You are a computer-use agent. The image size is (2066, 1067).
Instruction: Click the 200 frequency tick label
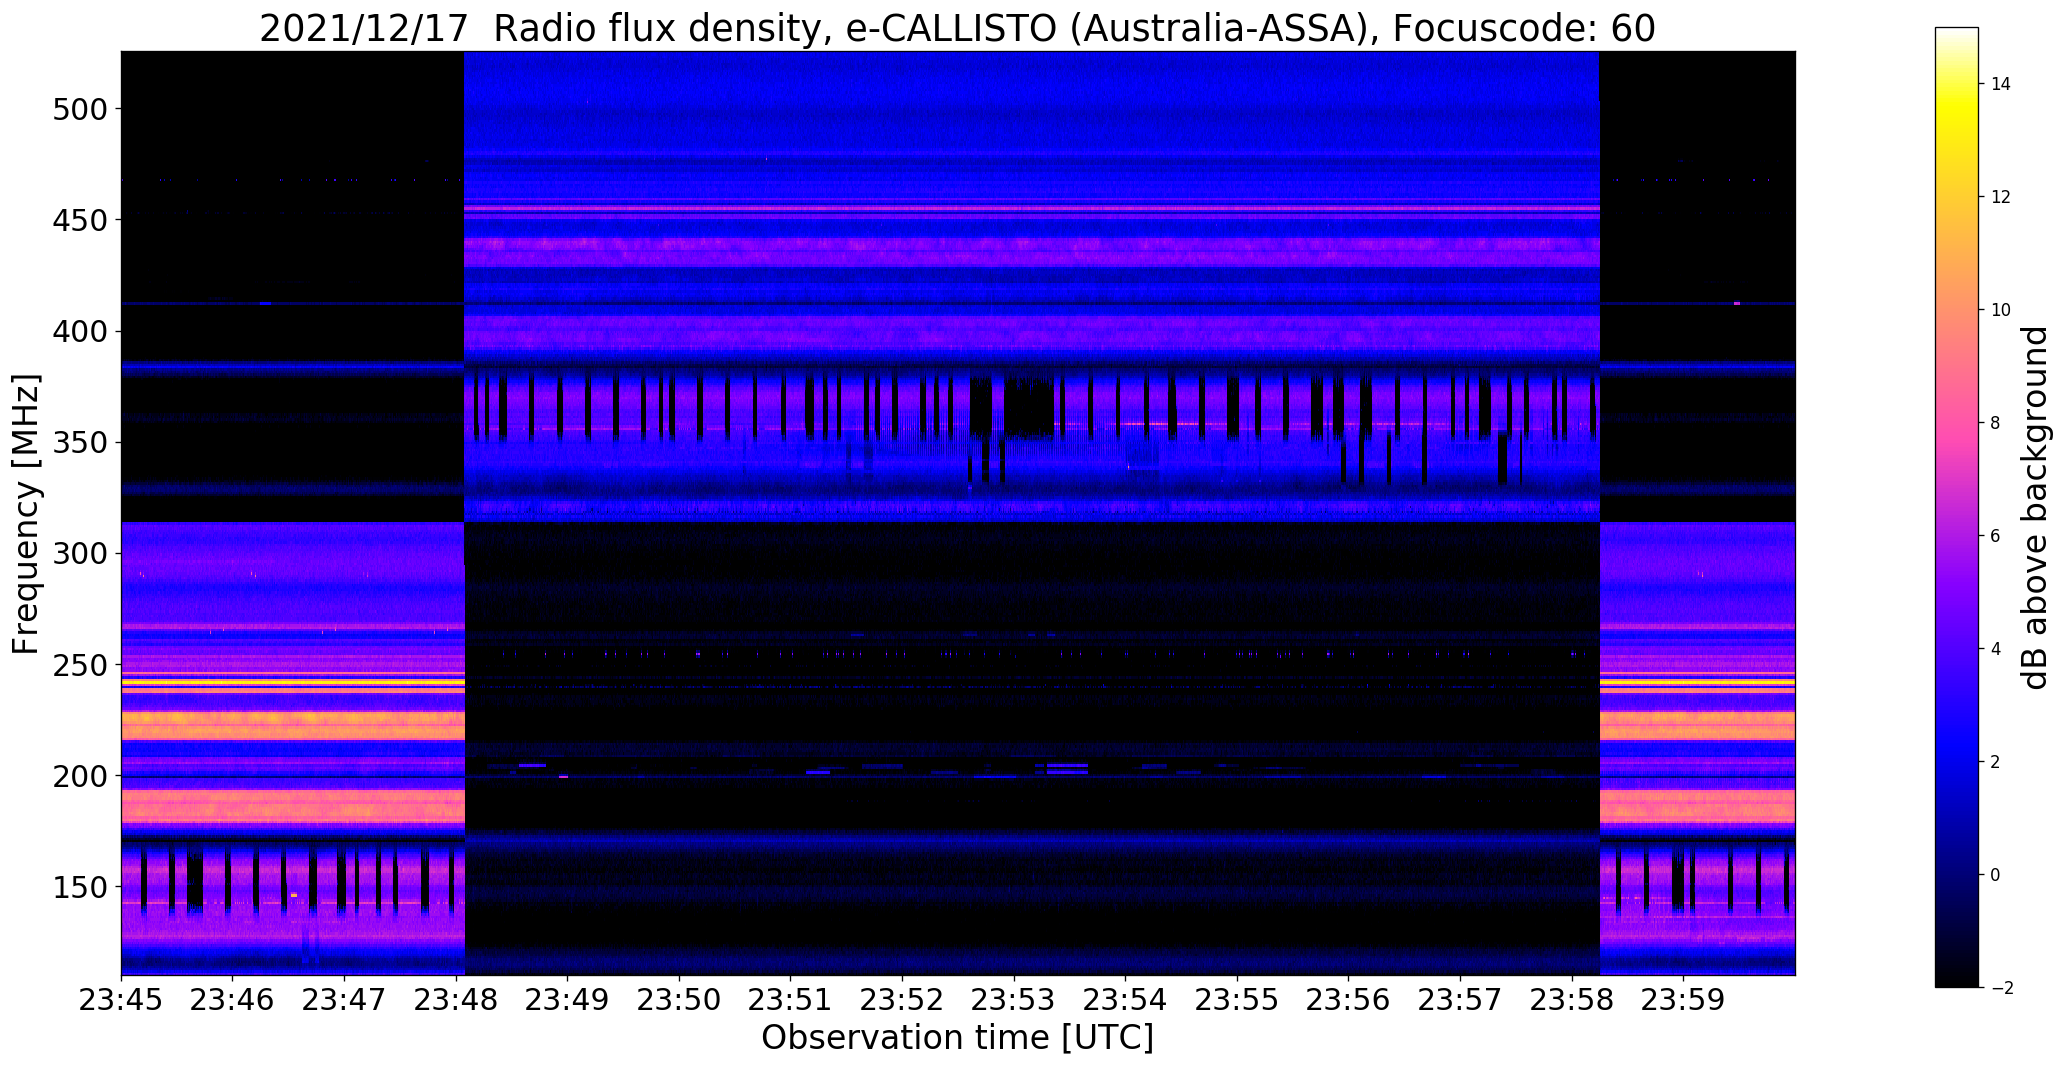coord(79,776)
